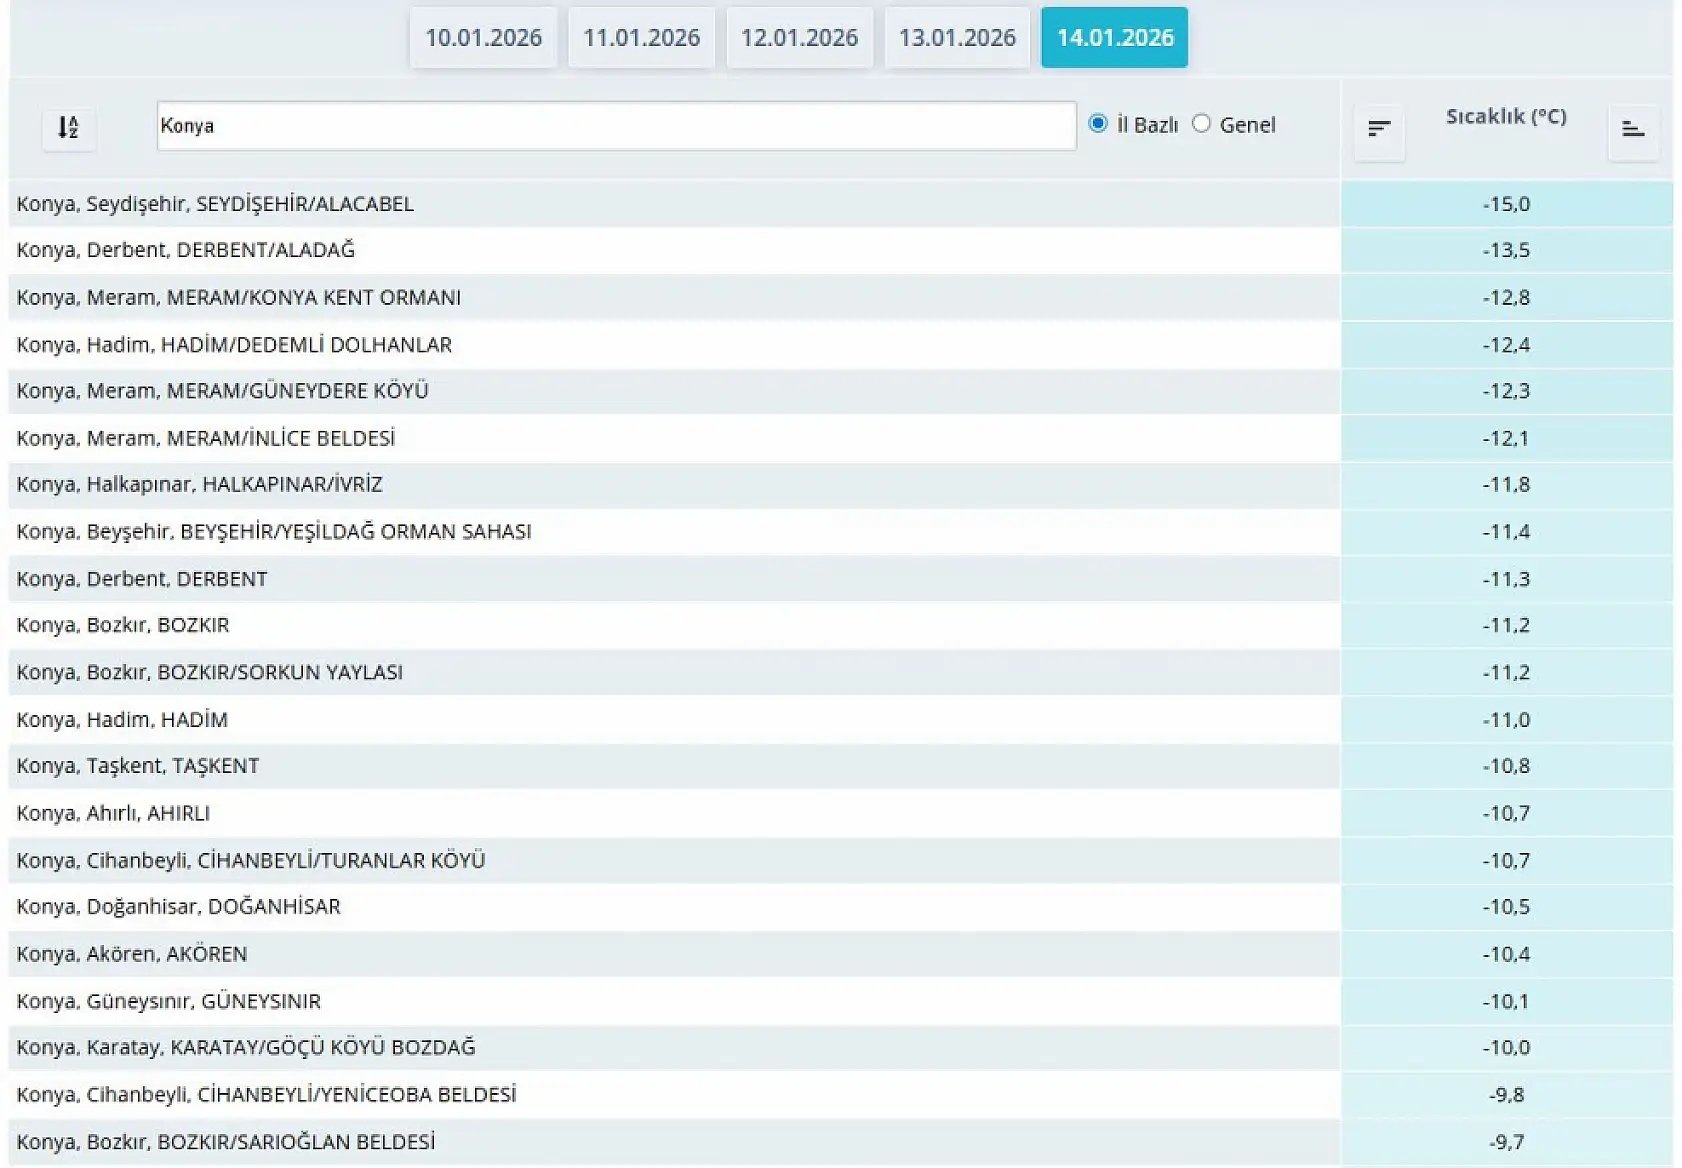Image resolution: width=1682 pixels, height=1168 pixels.
Task: Click sort icon right of Sıcaklık header
Action: coord(1633,129)
